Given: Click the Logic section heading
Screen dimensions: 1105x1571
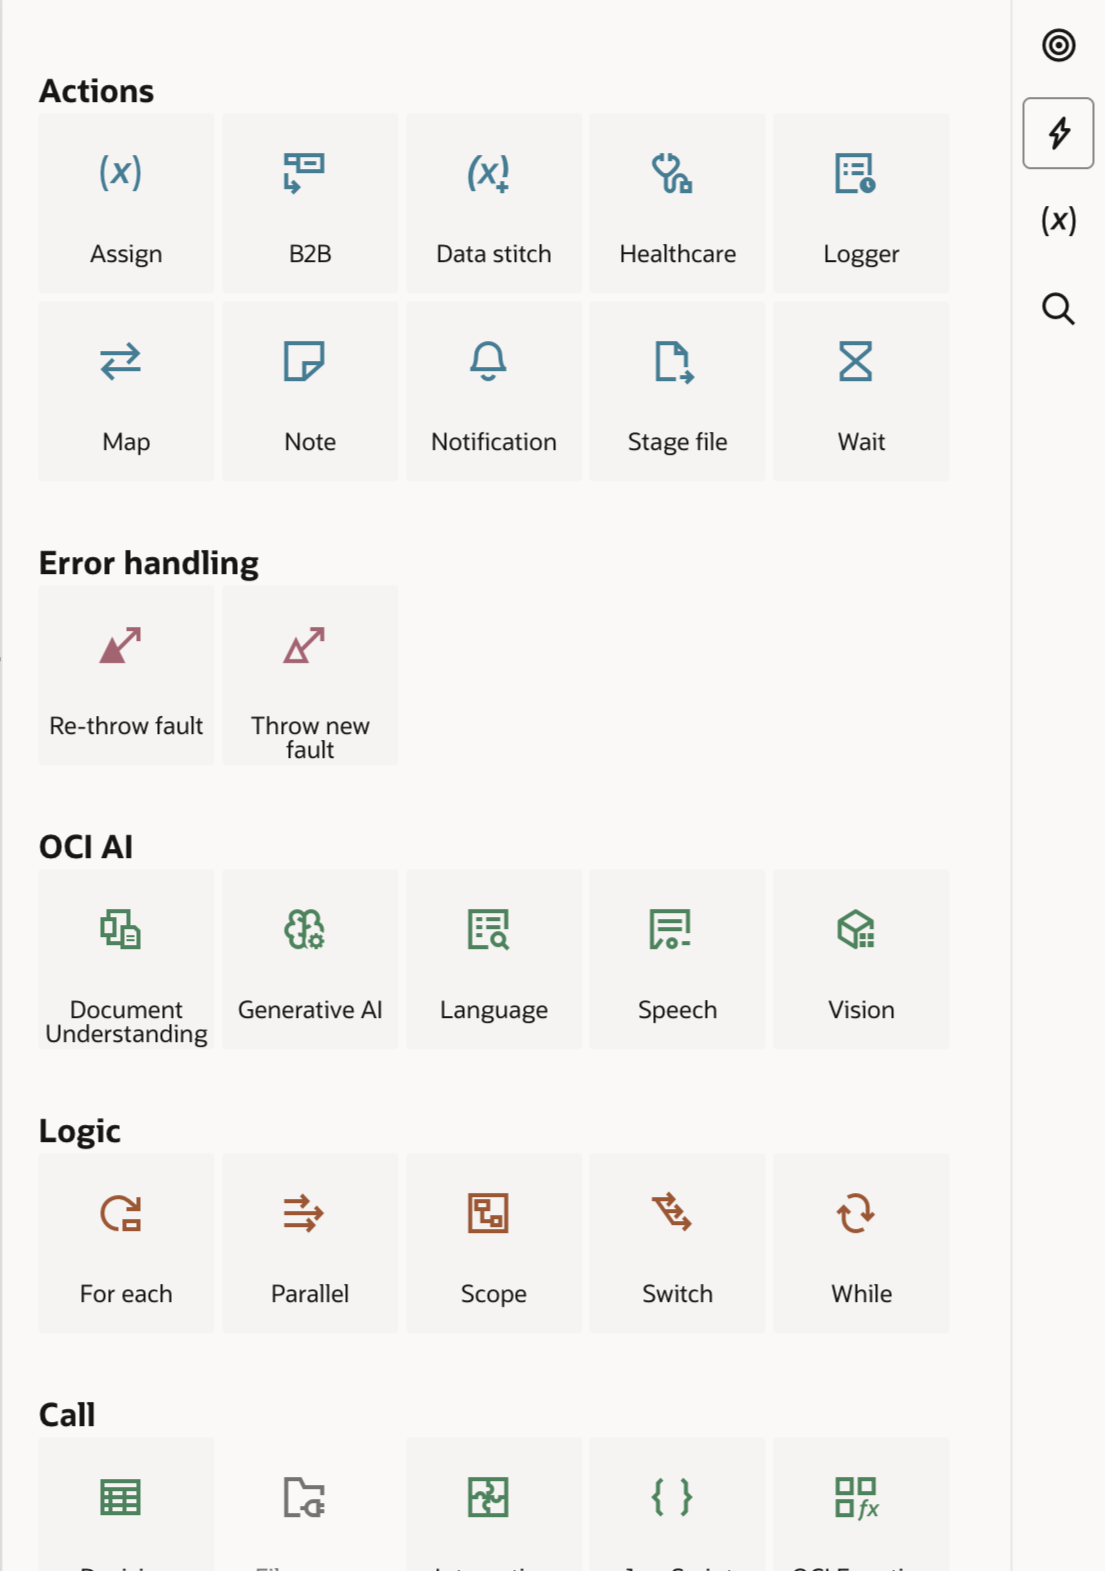Looking at the screenshot, I should [x=80, y=1131].
